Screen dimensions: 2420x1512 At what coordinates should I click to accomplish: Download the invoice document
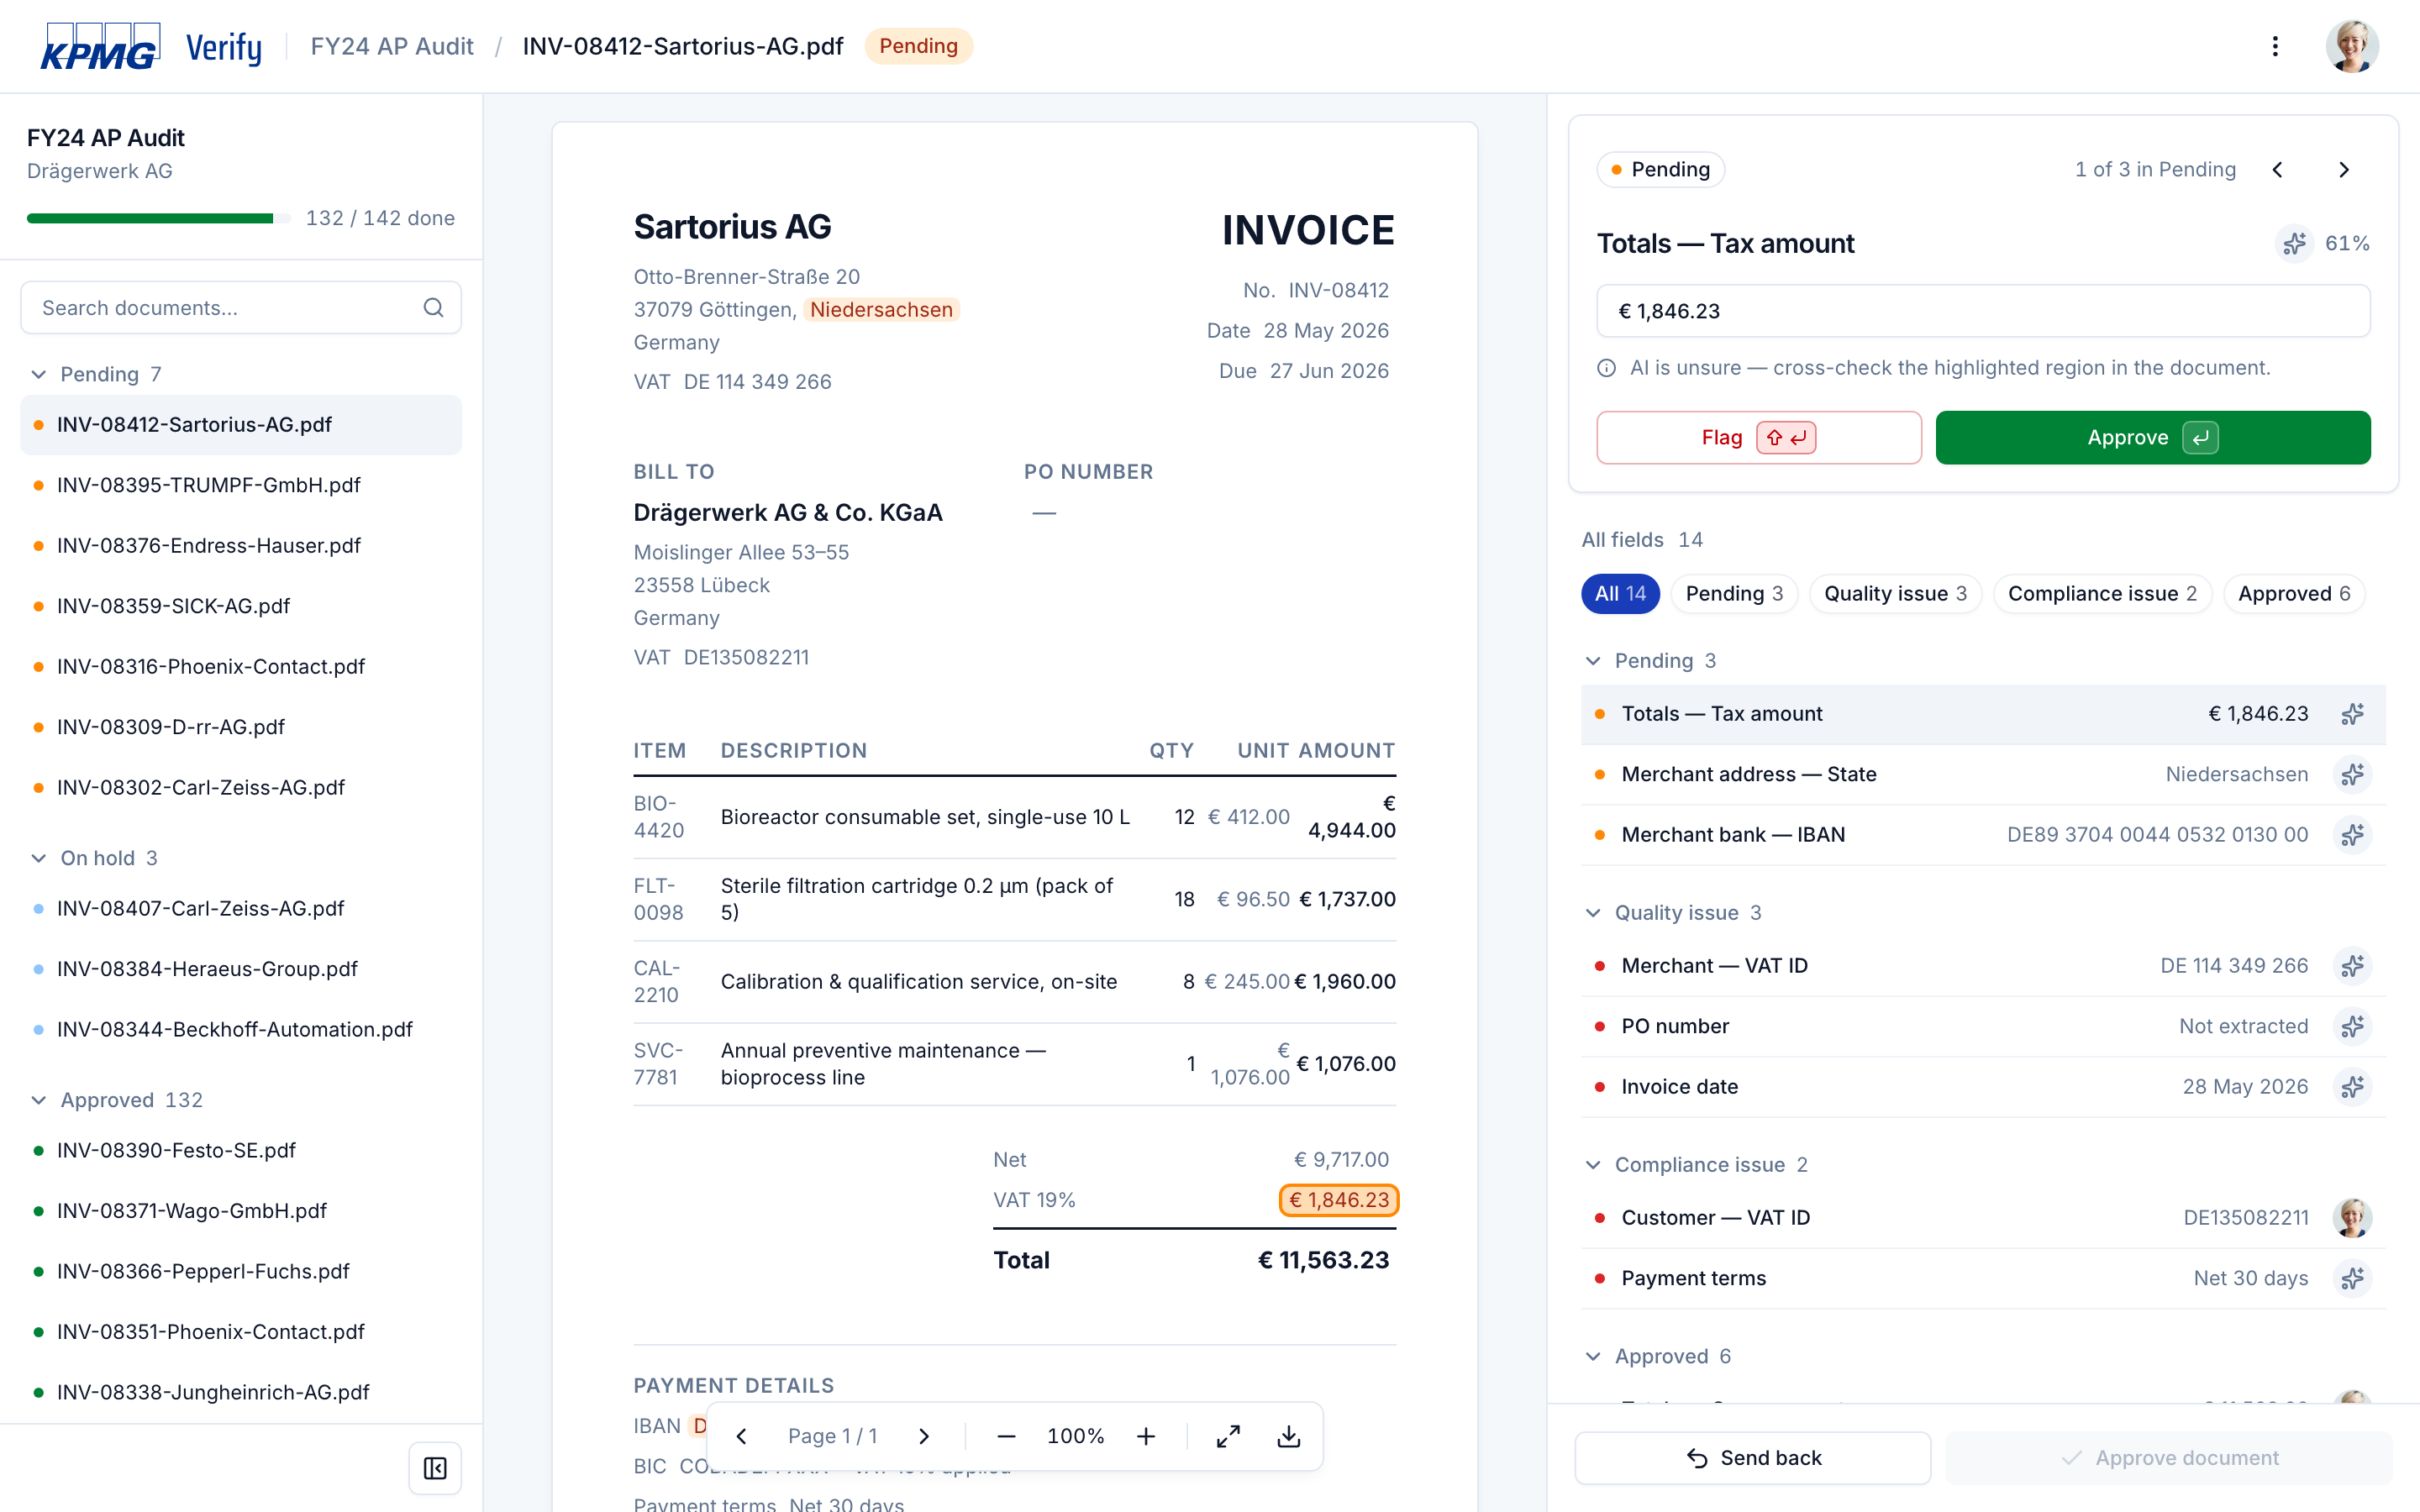point(1289,1436)
